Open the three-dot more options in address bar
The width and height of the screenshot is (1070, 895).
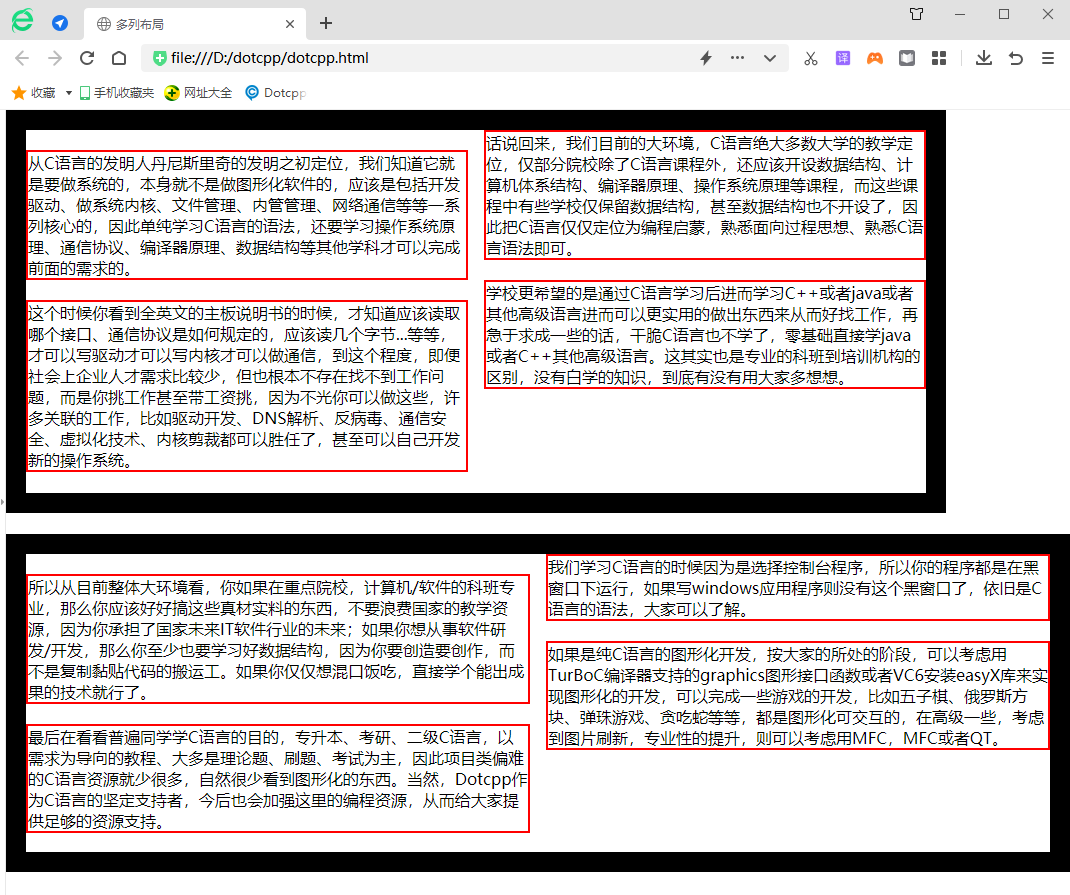(737, 58)
